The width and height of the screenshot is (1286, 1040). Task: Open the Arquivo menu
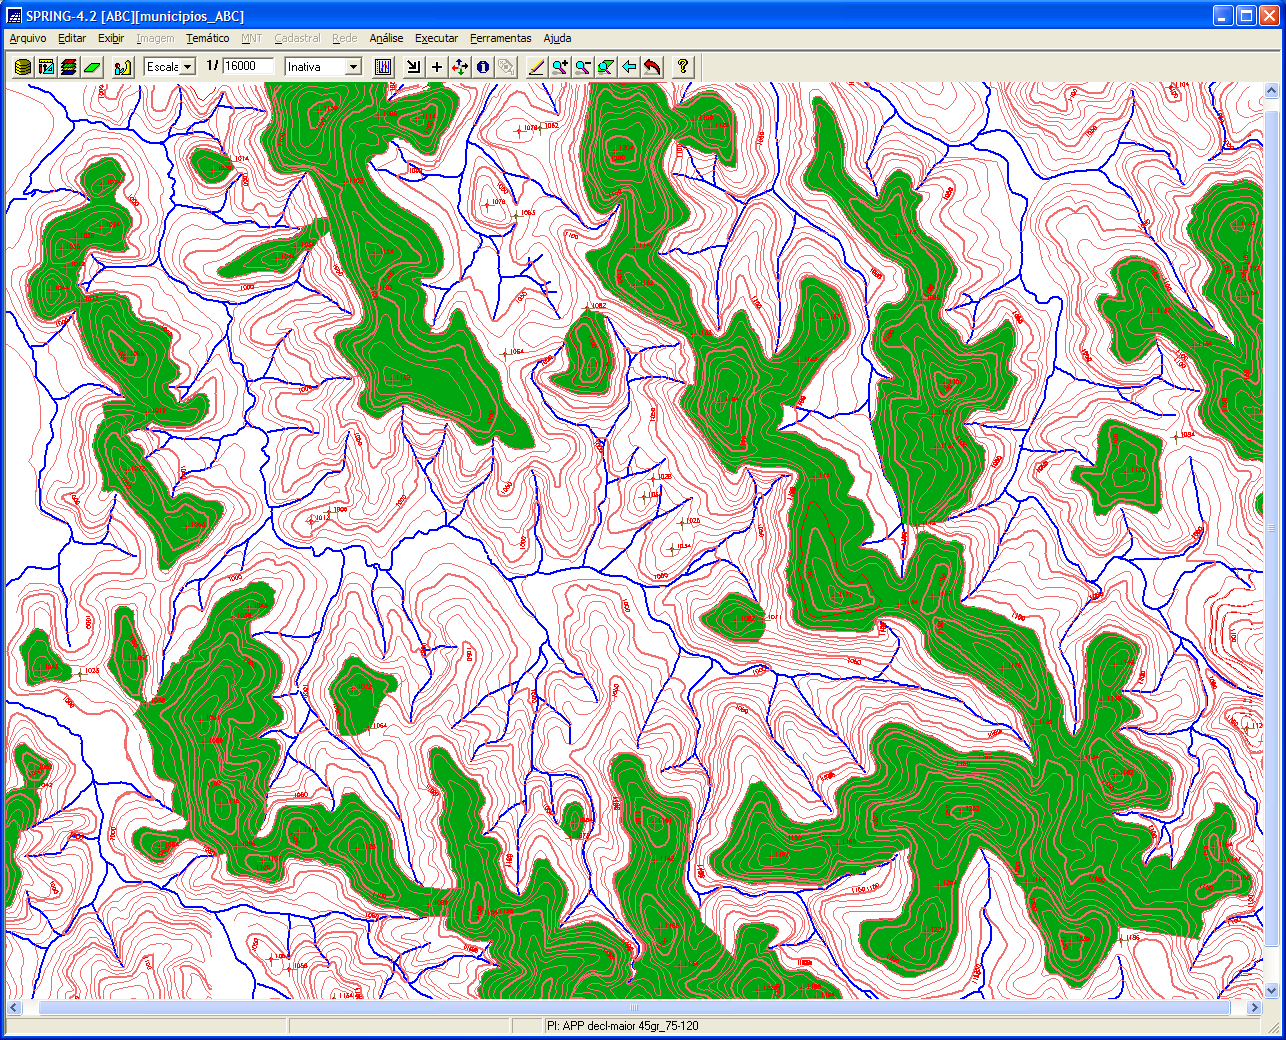point(28,38)
